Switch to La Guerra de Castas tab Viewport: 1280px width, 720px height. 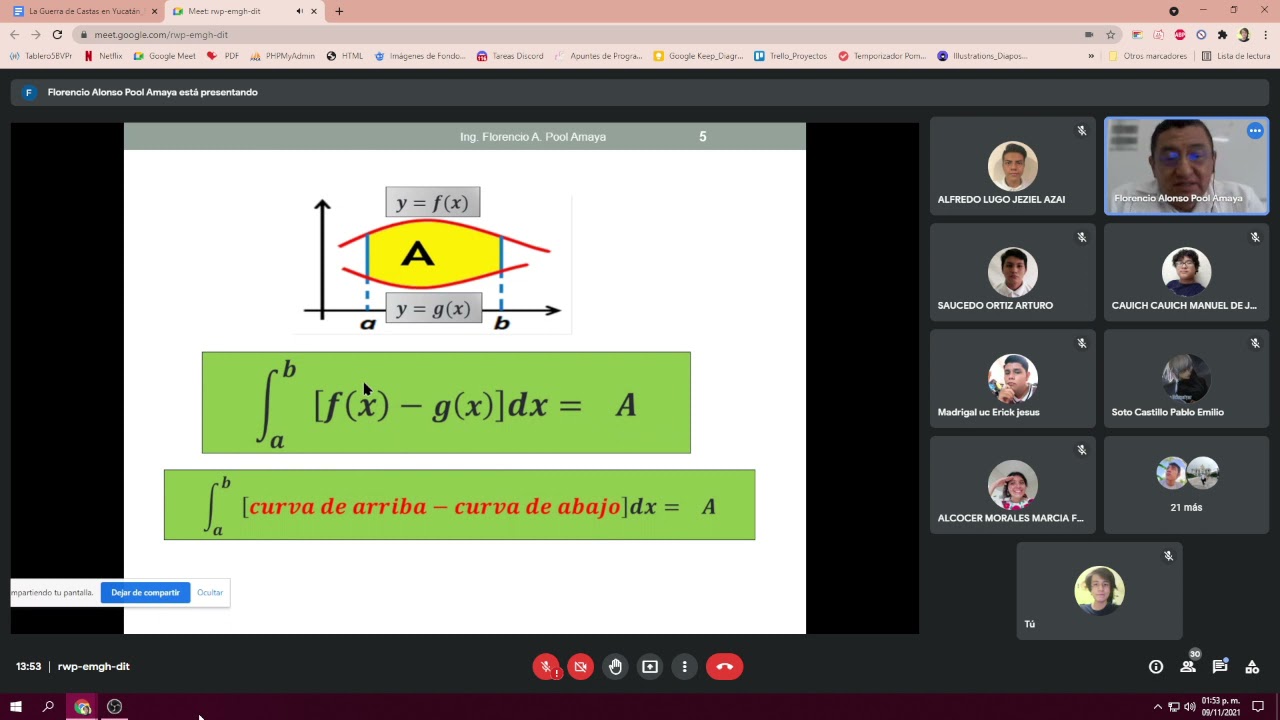84,11
